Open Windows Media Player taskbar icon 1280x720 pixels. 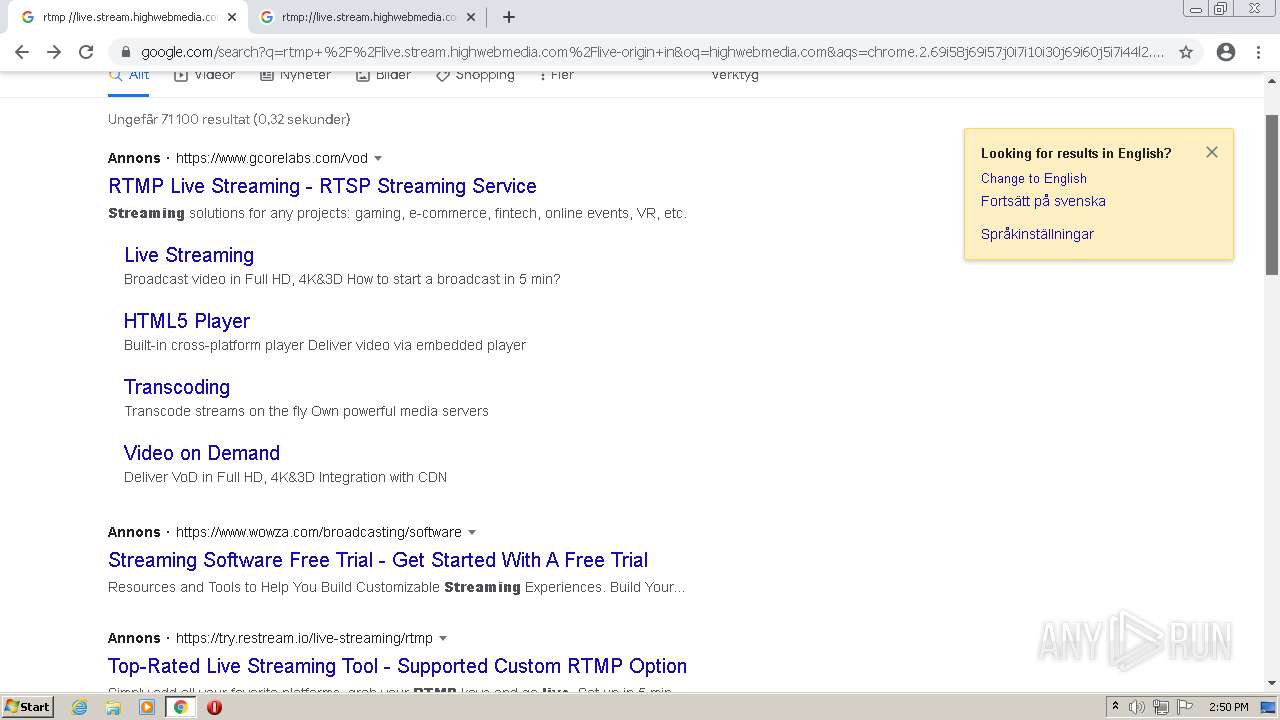click(147, 707)
